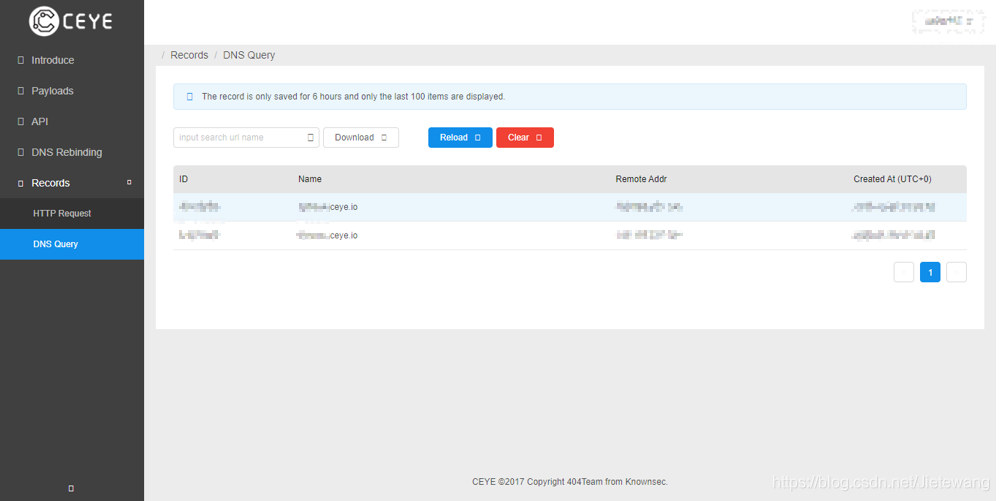Click the API sidebar icon
This screenshot has height=501, width=999.
(21, 121)
